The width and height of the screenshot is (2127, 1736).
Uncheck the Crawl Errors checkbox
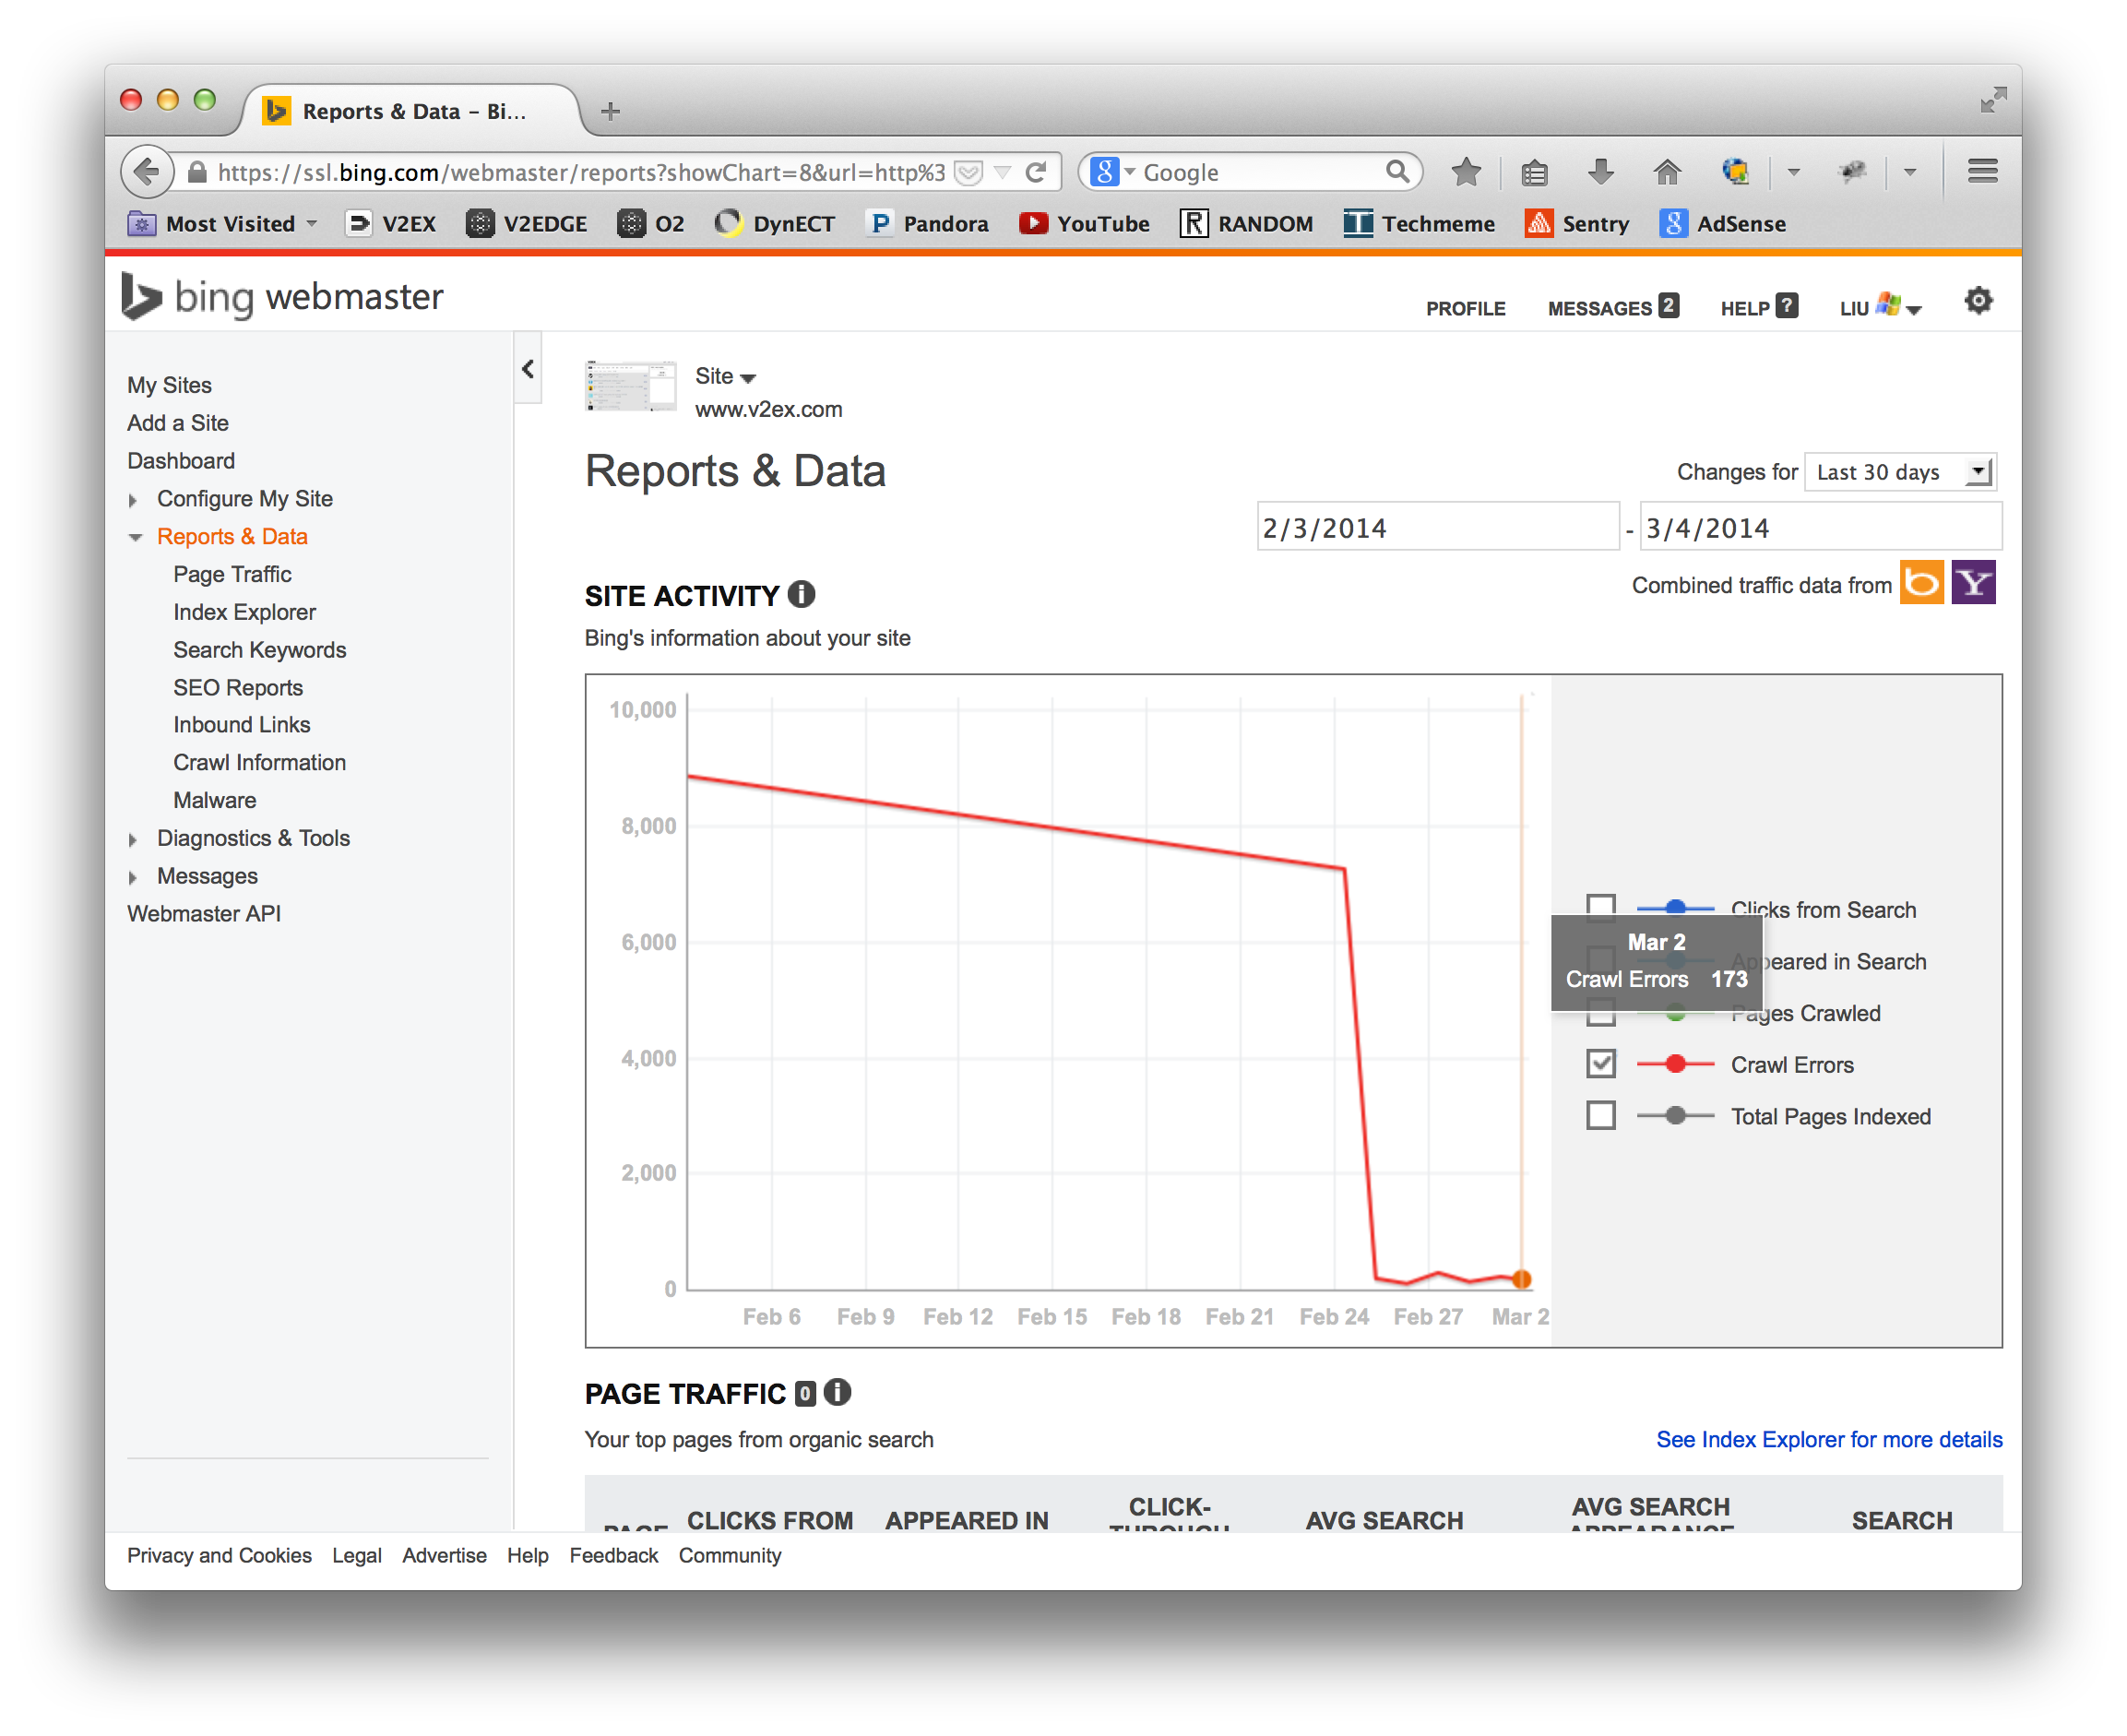(1600, 1064)
